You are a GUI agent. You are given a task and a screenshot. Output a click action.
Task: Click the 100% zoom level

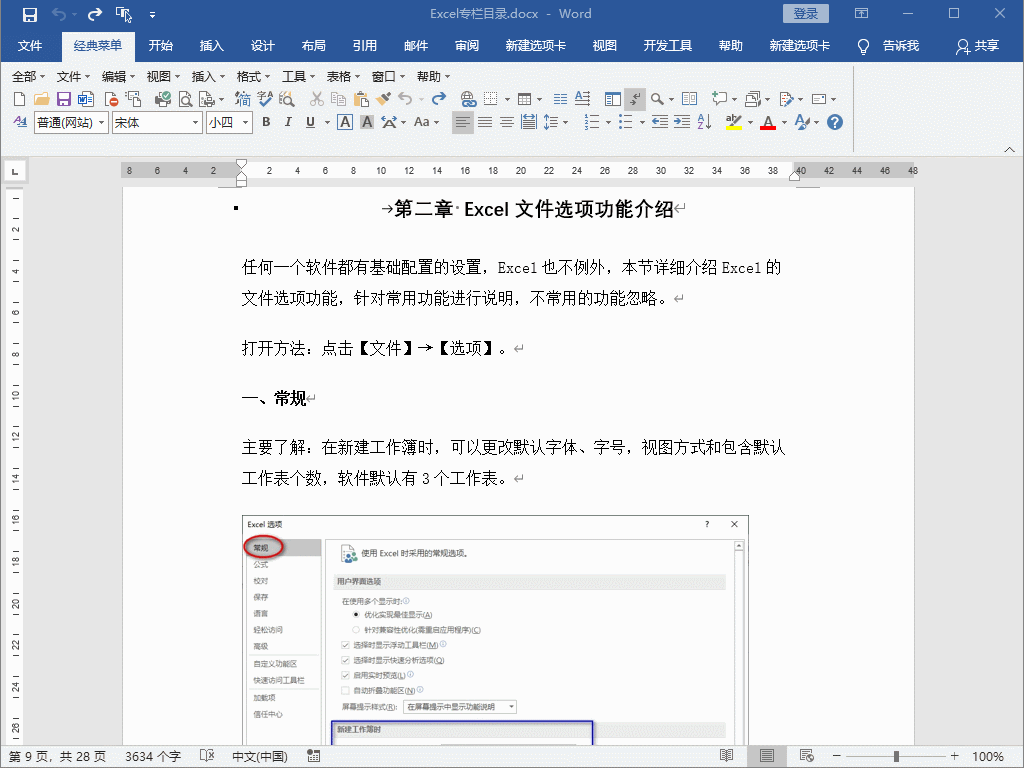pos(987,756)
